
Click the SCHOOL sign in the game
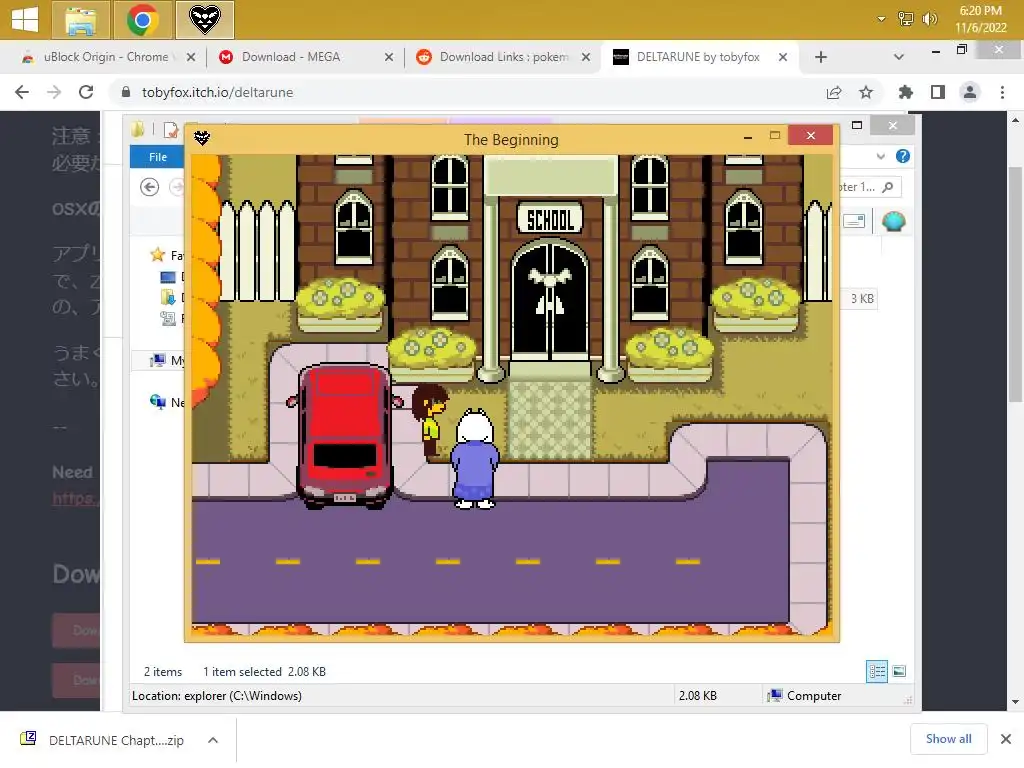550,219
